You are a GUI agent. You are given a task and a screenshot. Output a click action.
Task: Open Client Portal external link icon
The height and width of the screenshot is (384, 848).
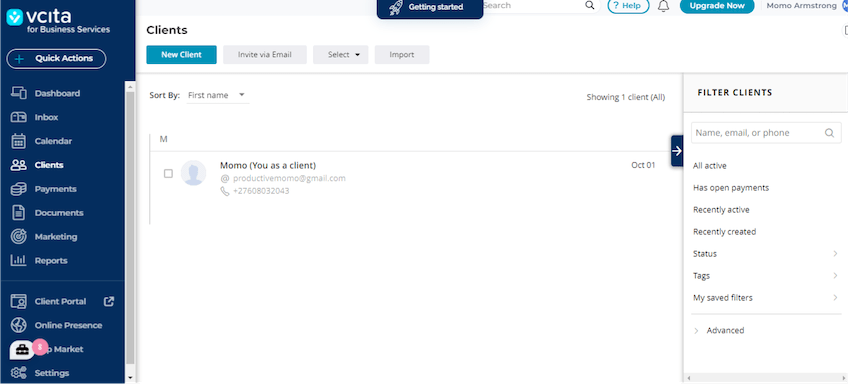[109, 301]
